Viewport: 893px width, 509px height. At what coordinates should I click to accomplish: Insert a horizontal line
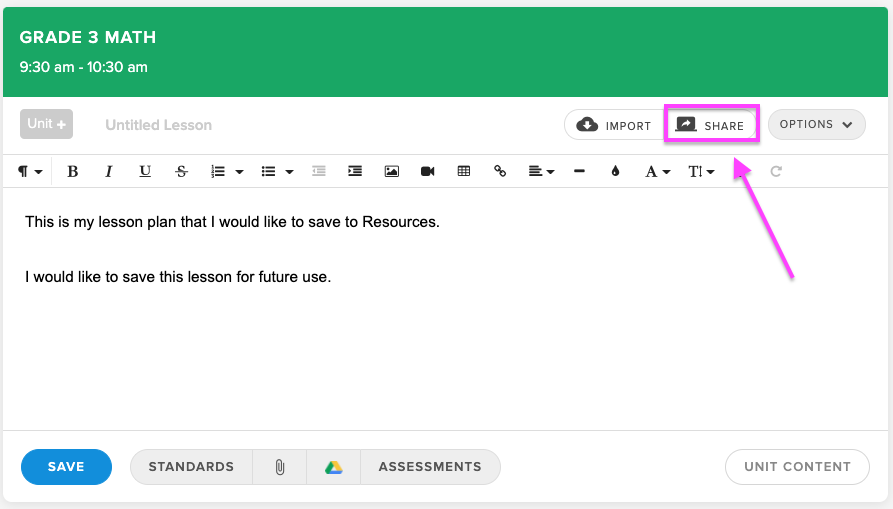(x=579, y=171)
